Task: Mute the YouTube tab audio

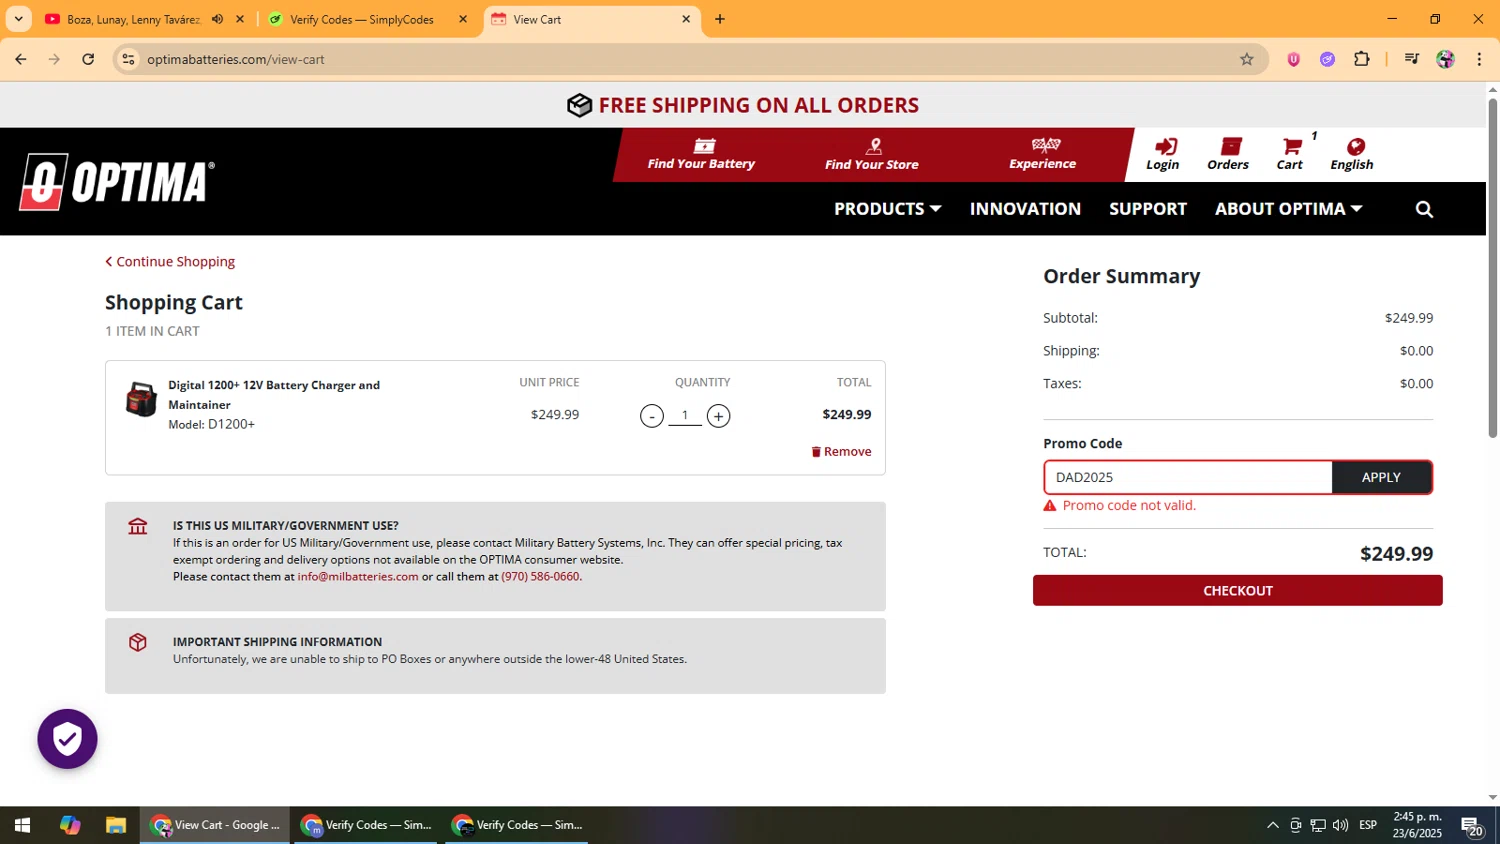Action: coord(217,19)
